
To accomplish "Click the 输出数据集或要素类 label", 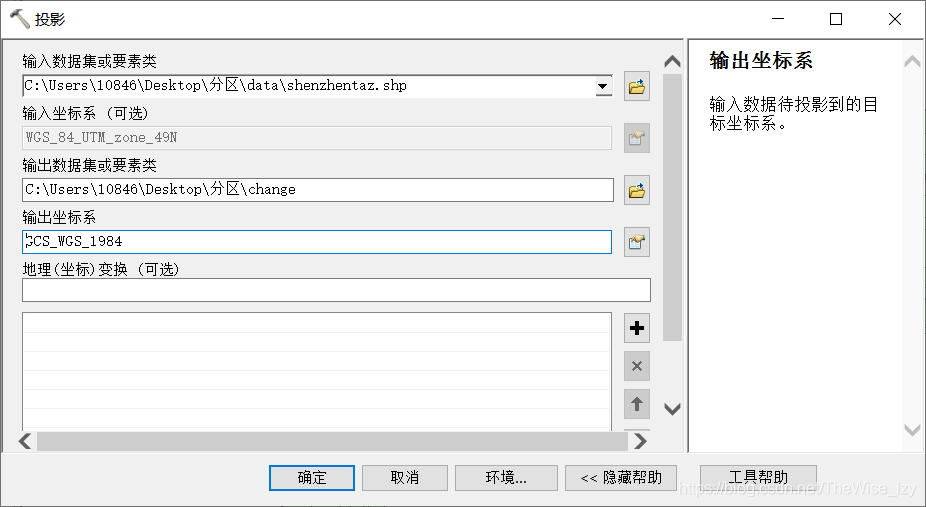I will pos(89,165).
